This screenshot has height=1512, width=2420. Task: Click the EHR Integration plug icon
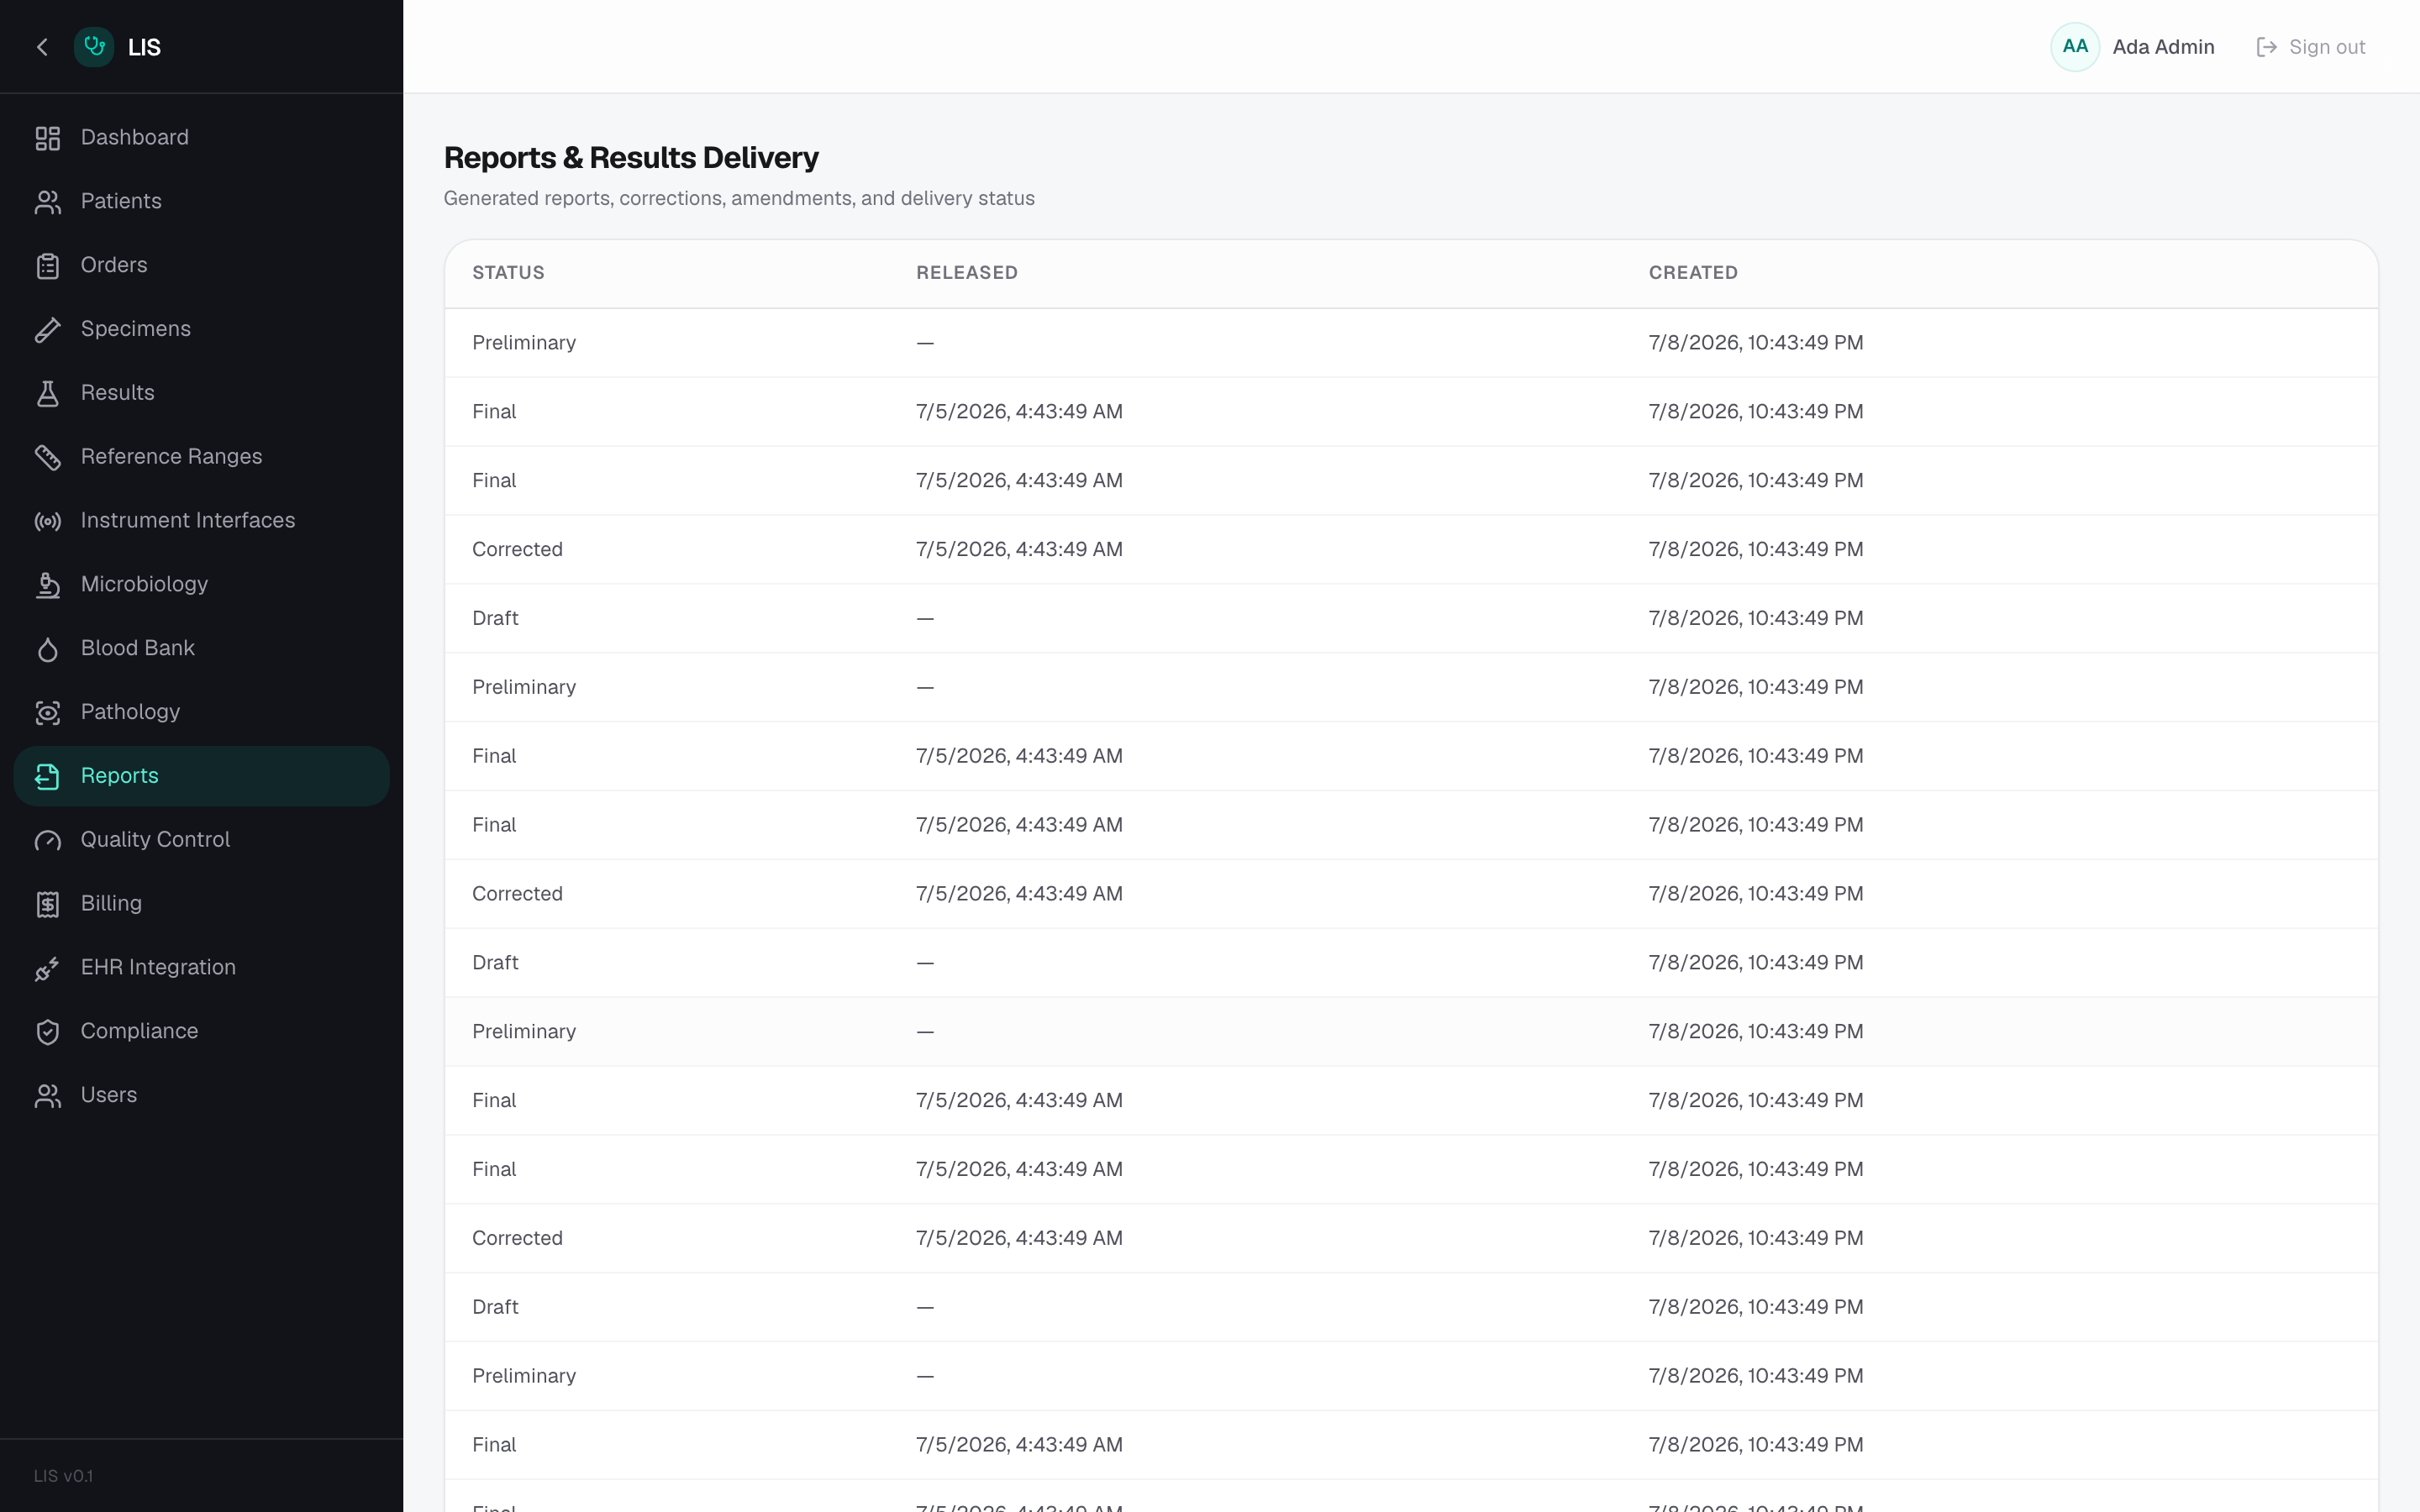(x=47, y=968)
